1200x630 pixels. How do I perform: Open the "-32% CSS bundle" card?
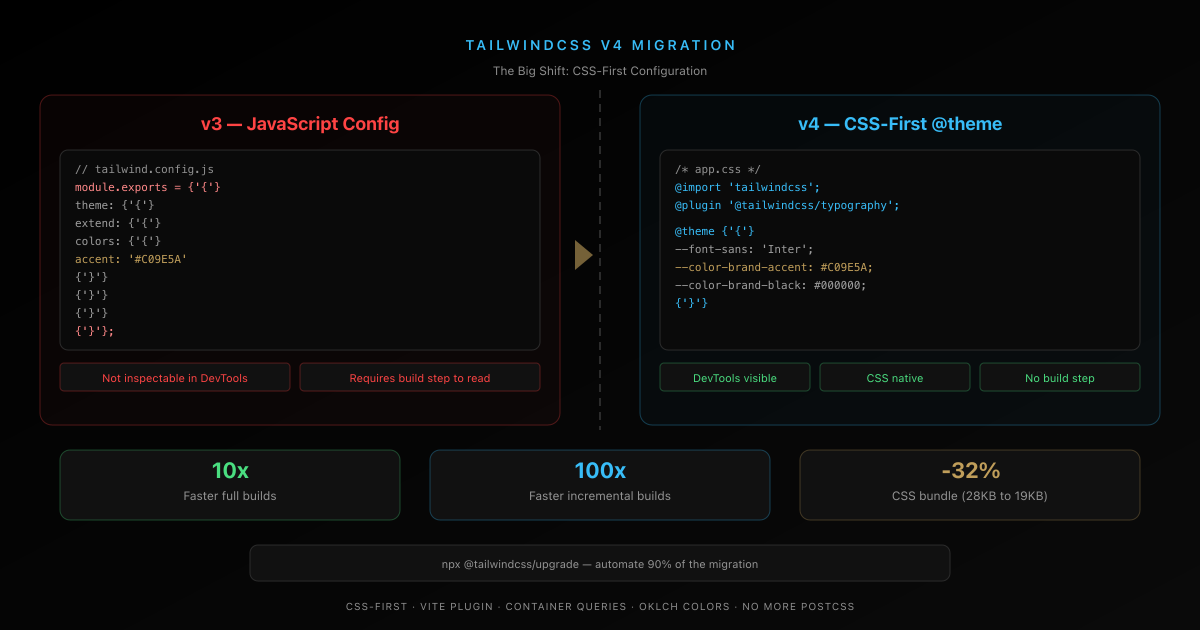coord(969,484)
